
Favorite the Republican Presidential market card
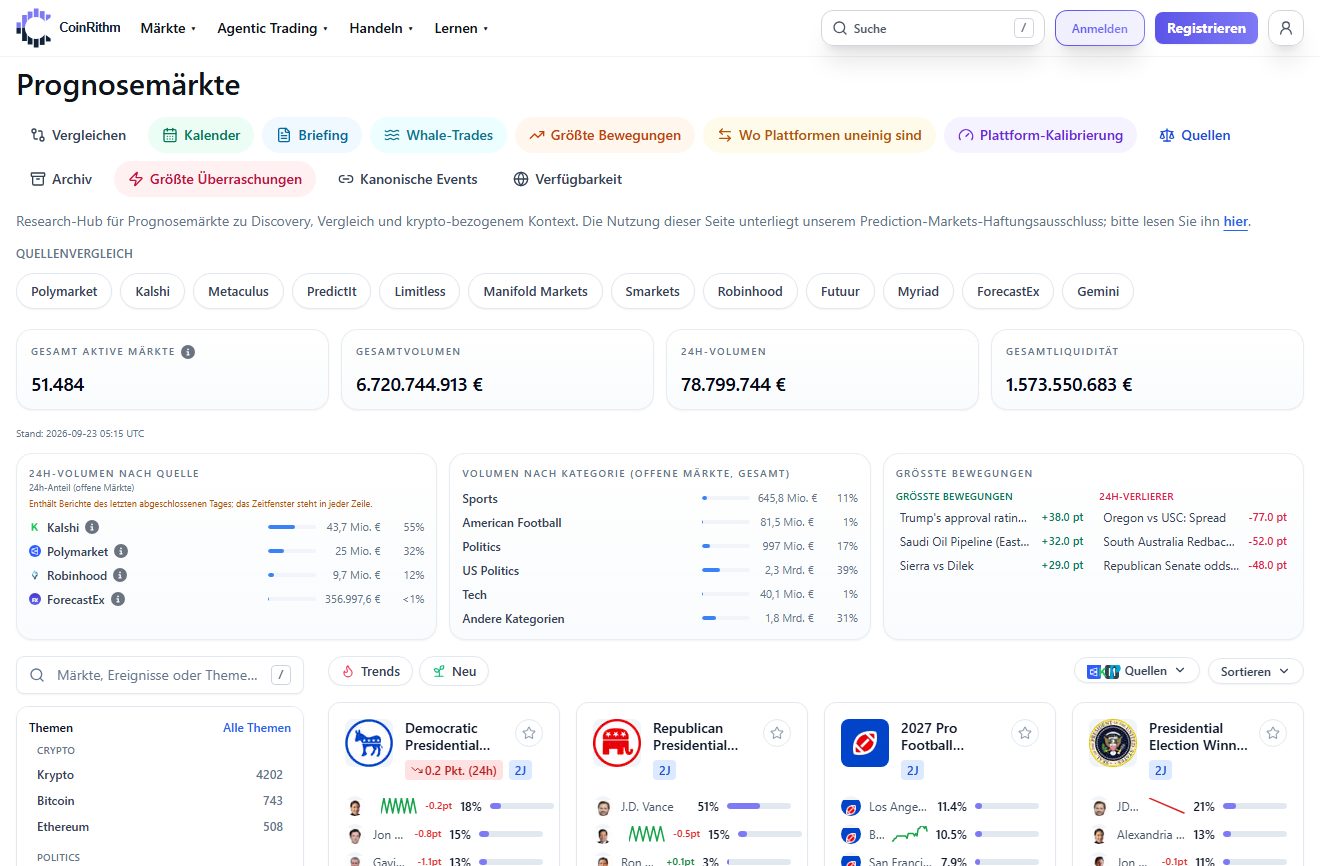coord(777,733)
